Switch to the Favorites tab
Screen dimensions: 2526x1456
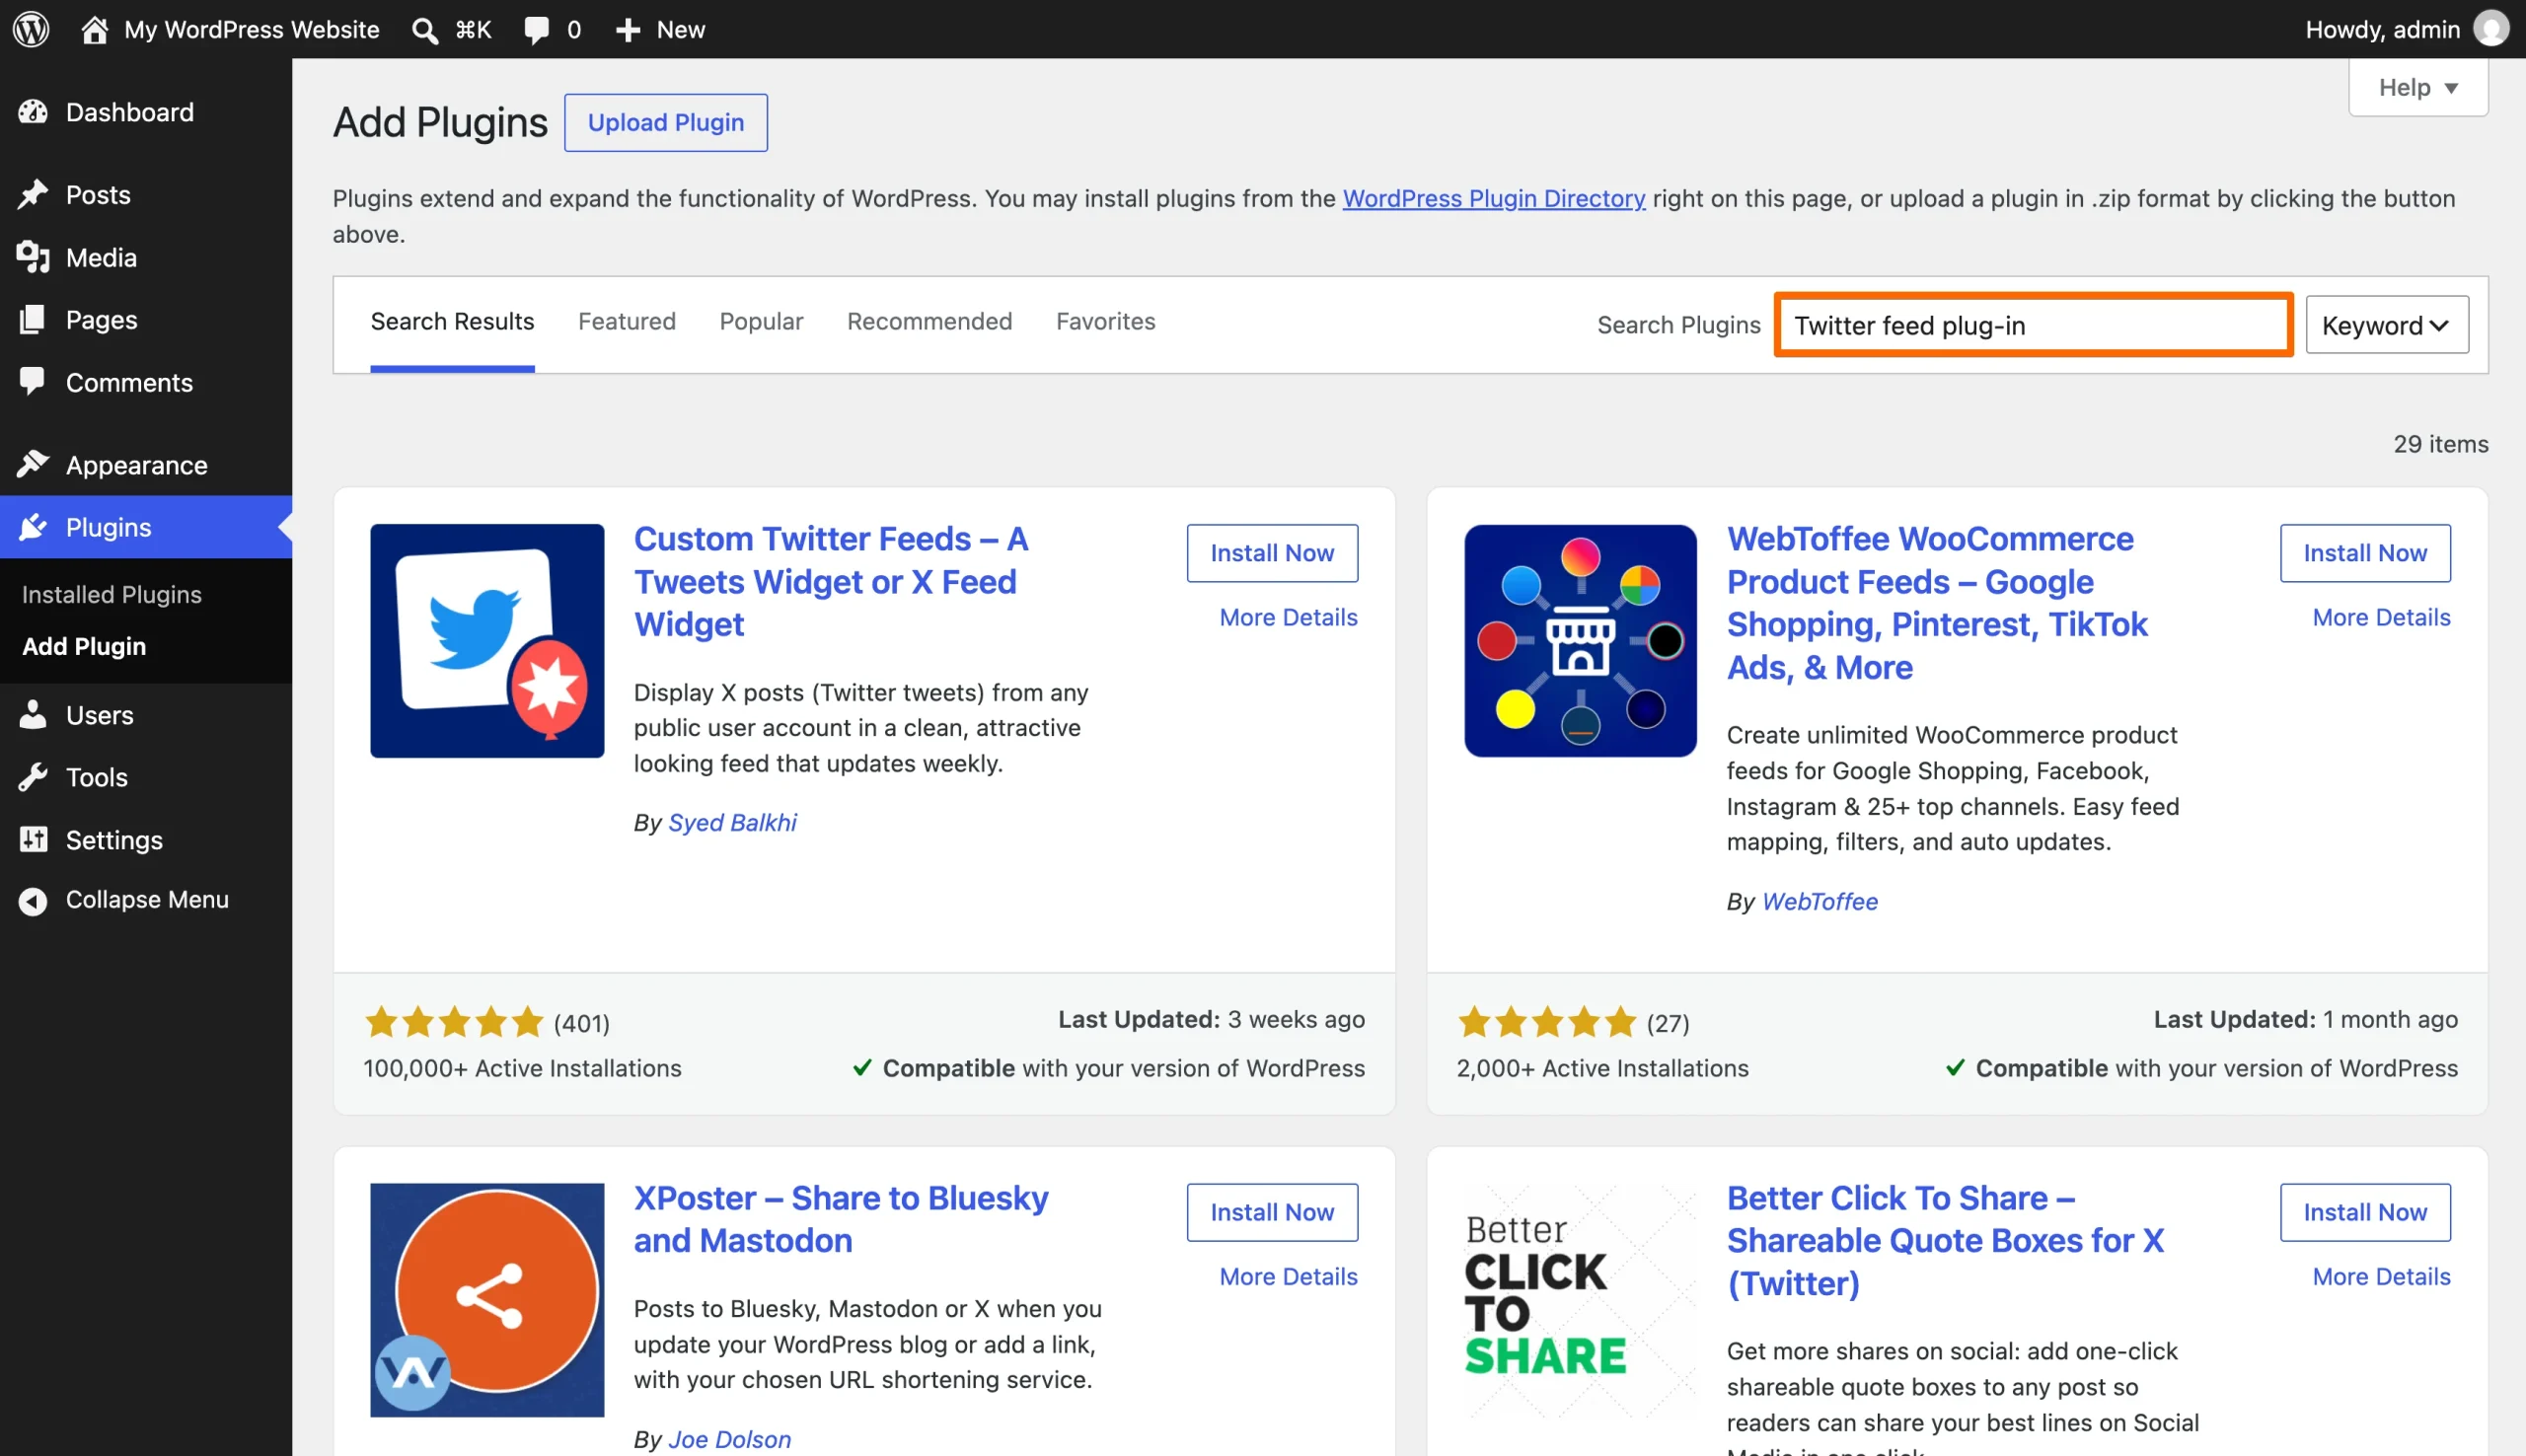[x=1105, y=321]
